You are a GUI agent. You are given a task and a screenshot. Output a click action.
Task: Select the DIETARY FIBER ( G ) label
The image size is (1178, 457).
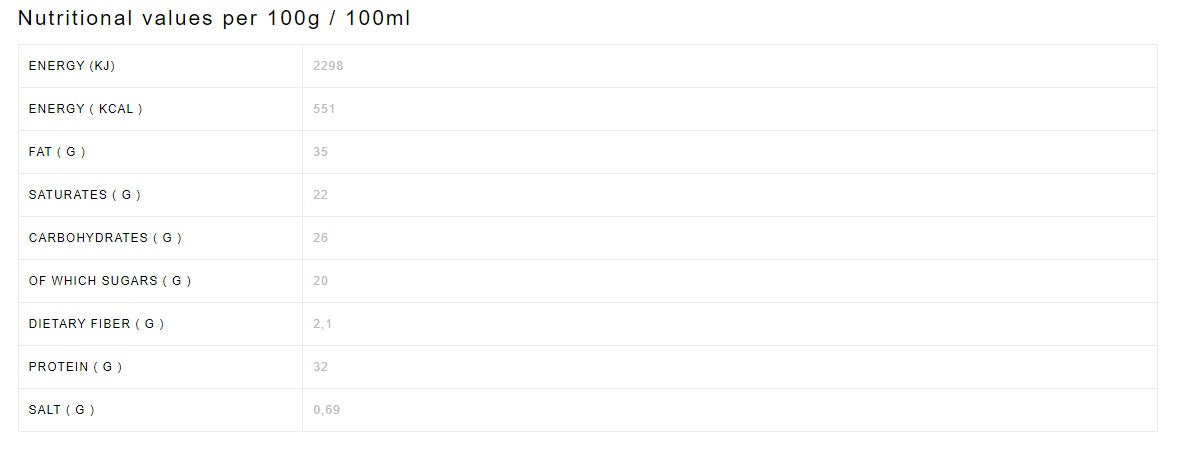[x=96, y=324]
